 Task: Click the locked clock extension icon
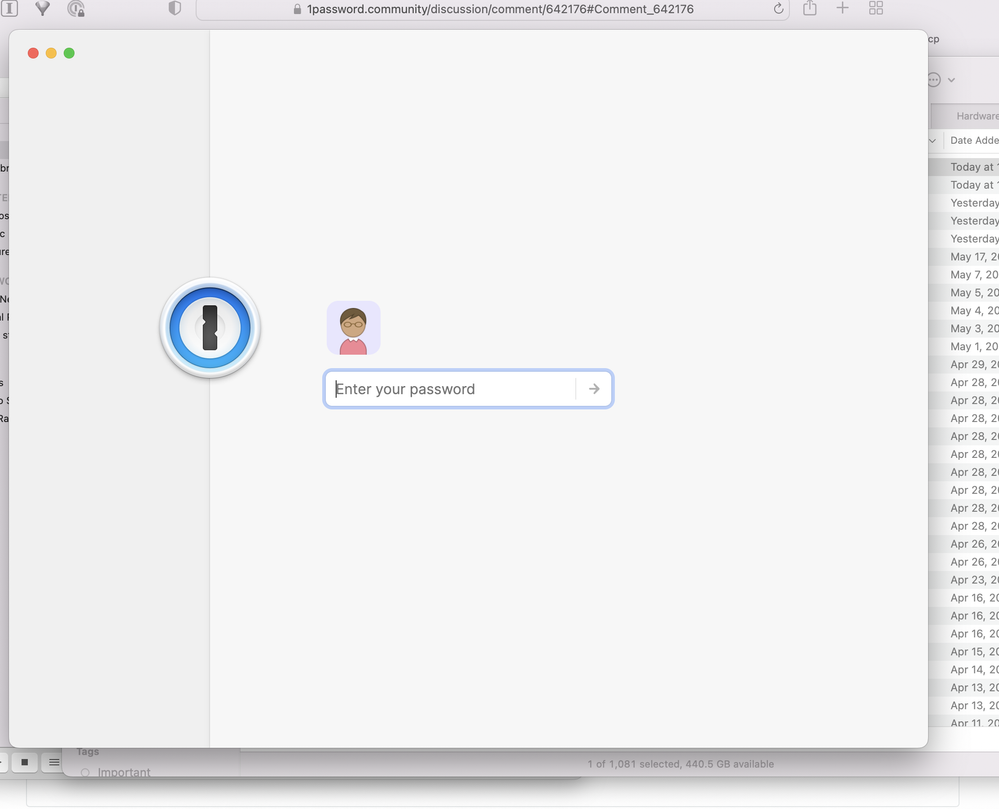point(76,8)
